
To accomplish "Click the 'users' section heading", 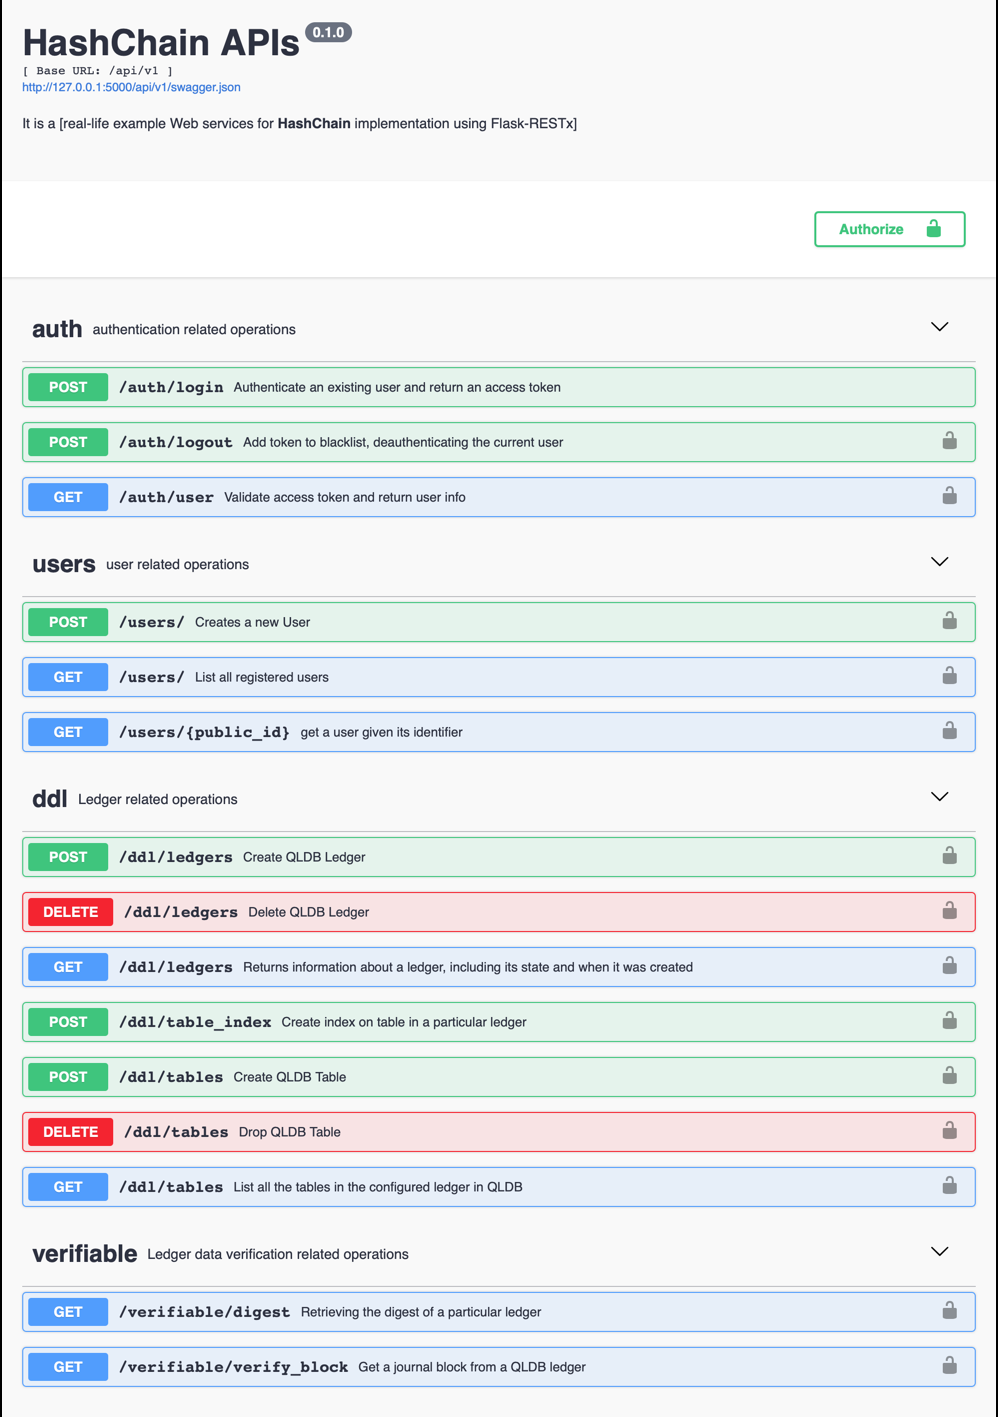I will pos(64,564).
